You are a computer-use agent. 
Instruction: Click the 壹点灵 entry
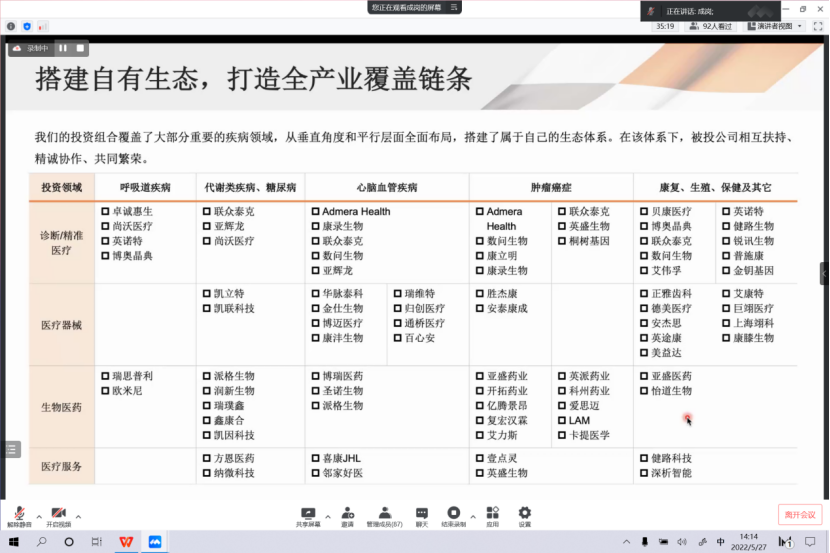[x=502, y=458]
